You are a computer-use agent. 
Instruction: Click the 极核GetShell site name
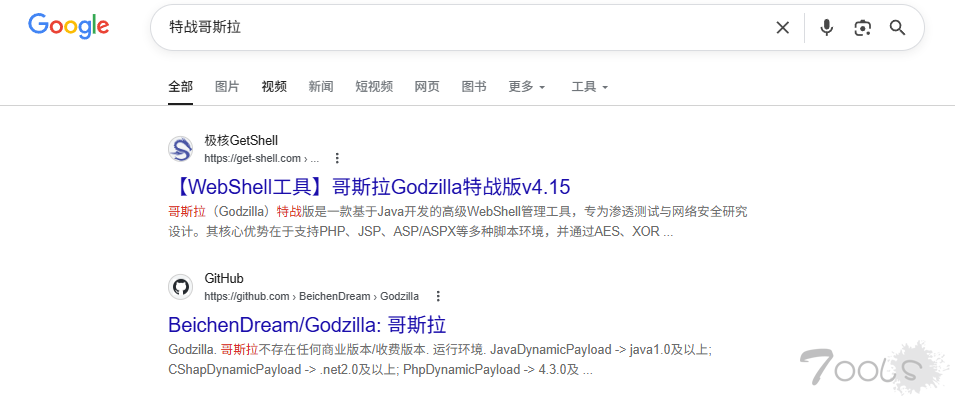241,141
